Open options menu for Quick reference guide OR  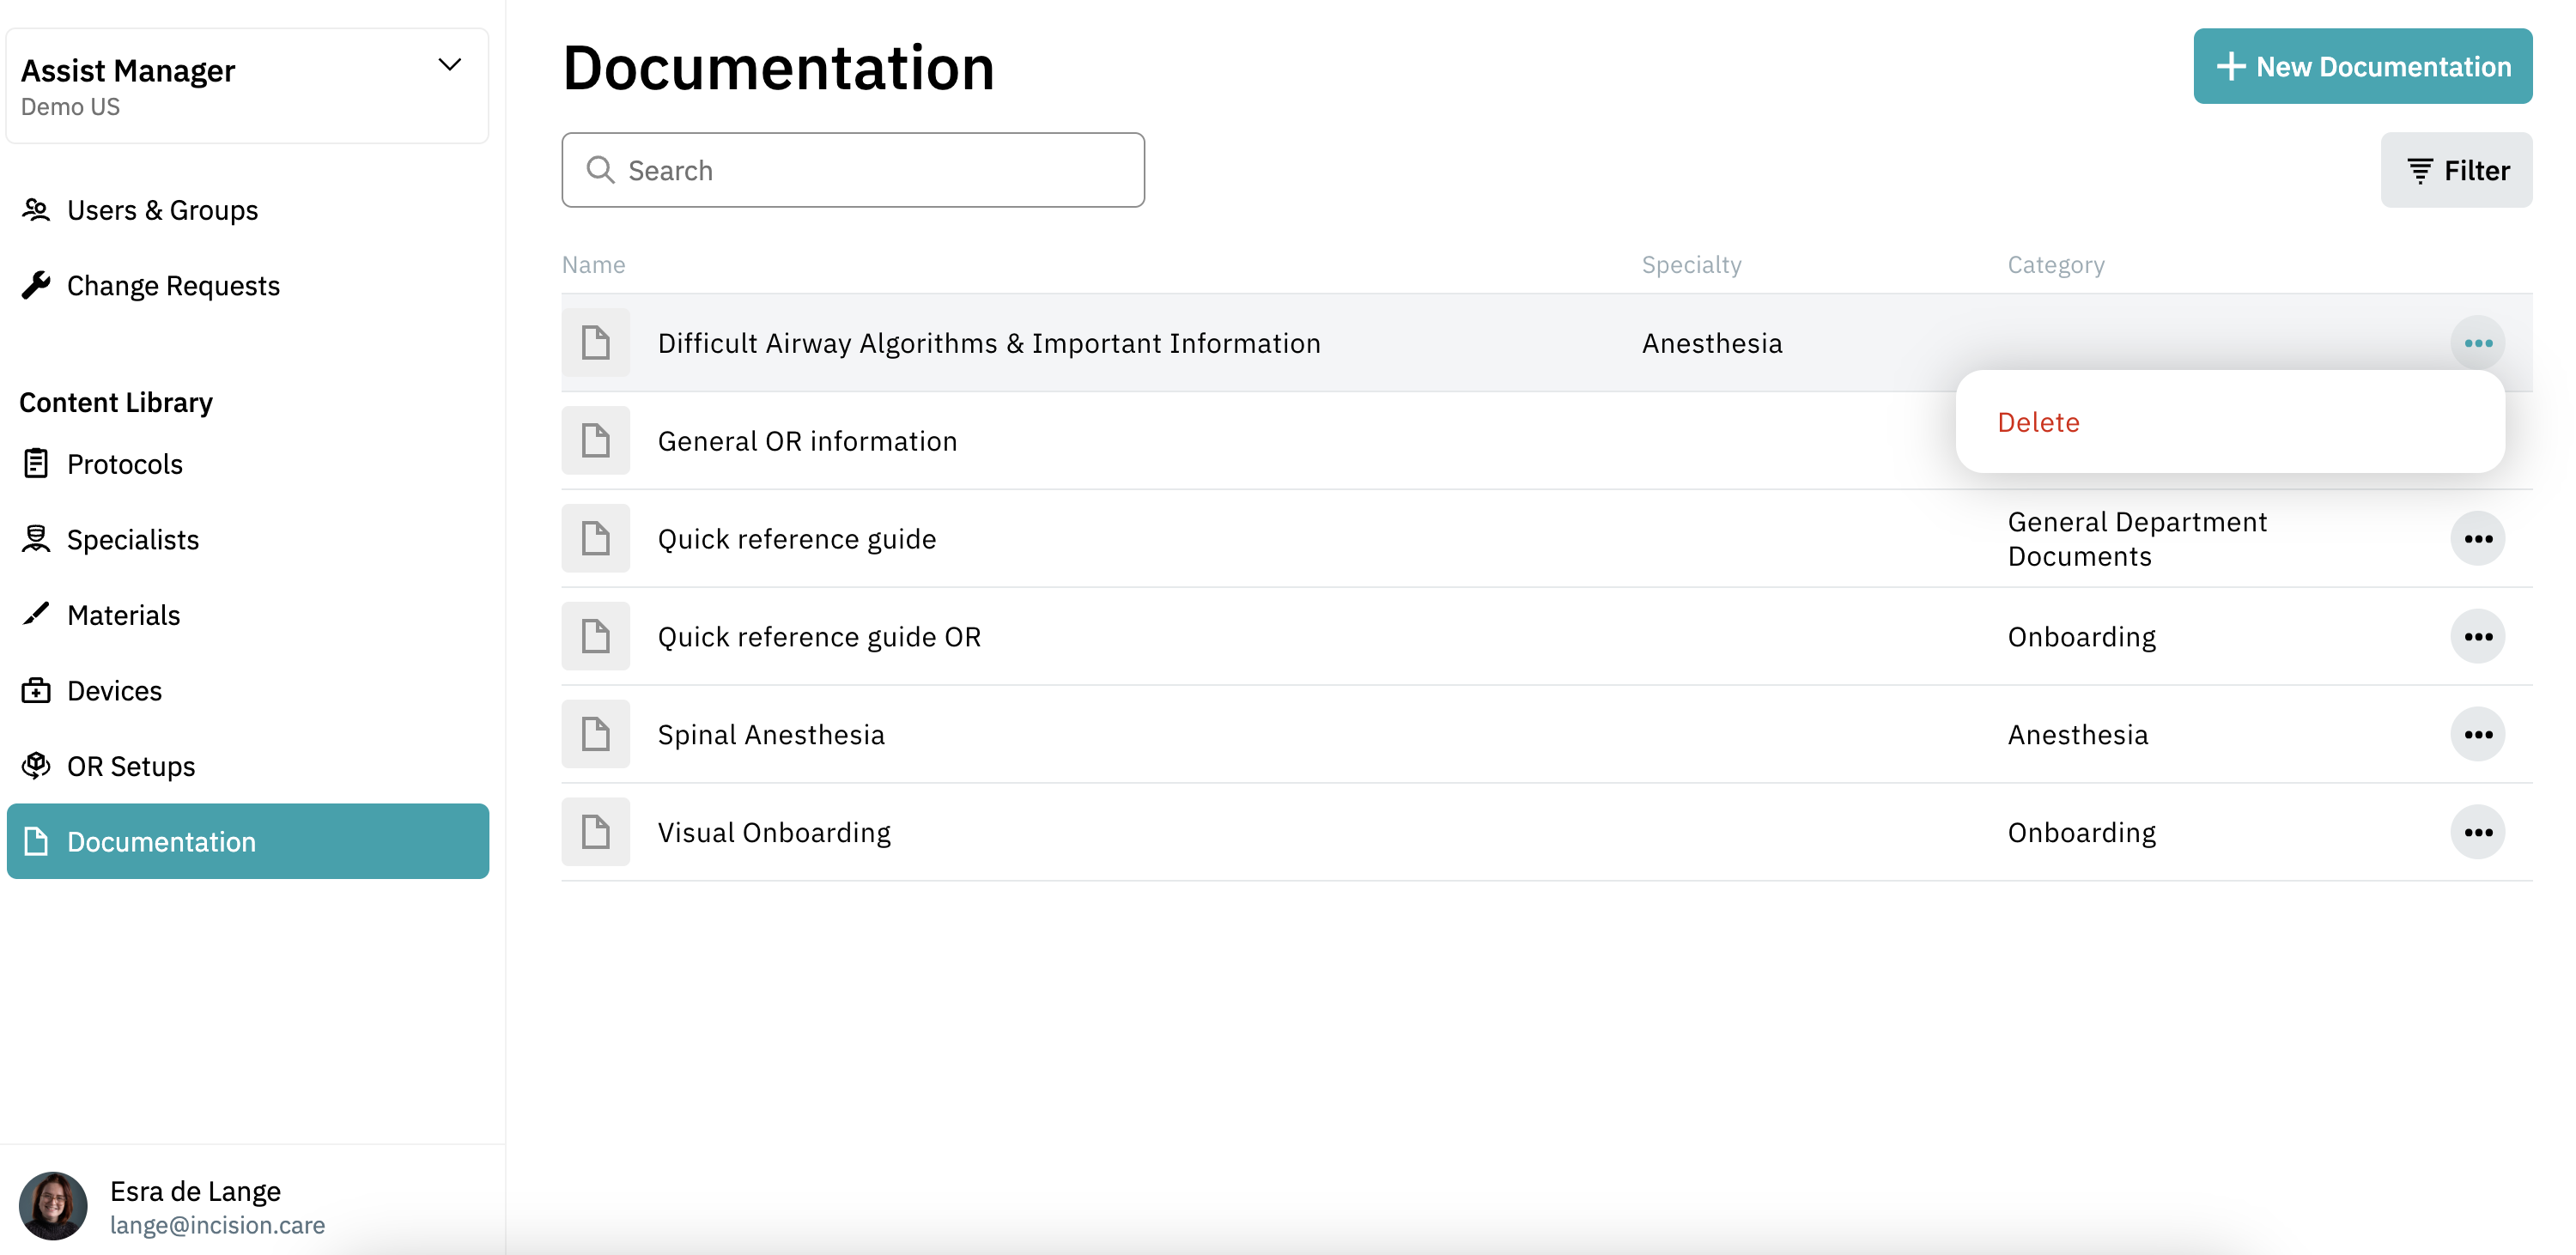[x=2477, y=637]
